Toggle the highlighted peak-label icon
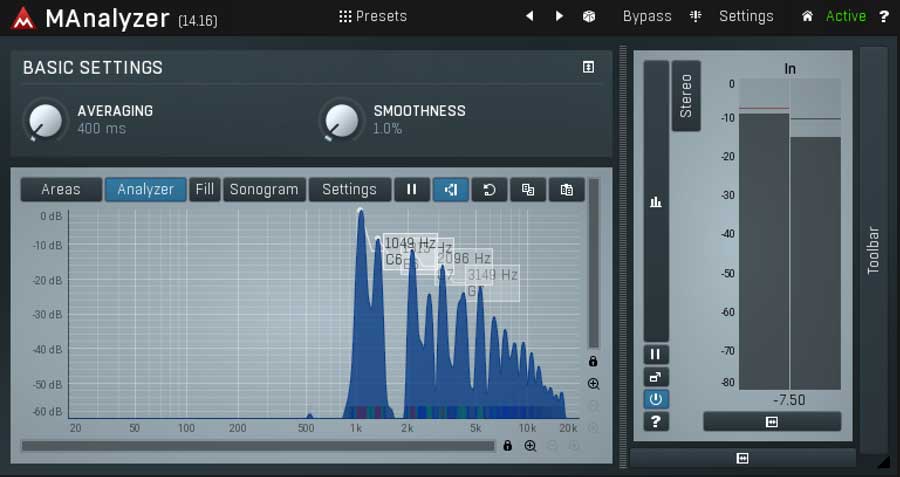This screenshot has height=477, width=900. point(451,189)
